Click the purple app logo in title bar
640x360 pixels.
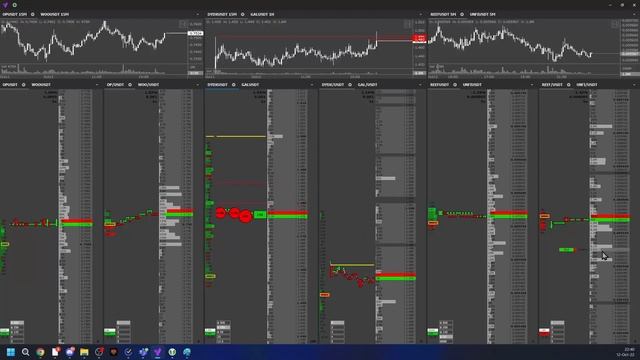click(x=5, y=5)
